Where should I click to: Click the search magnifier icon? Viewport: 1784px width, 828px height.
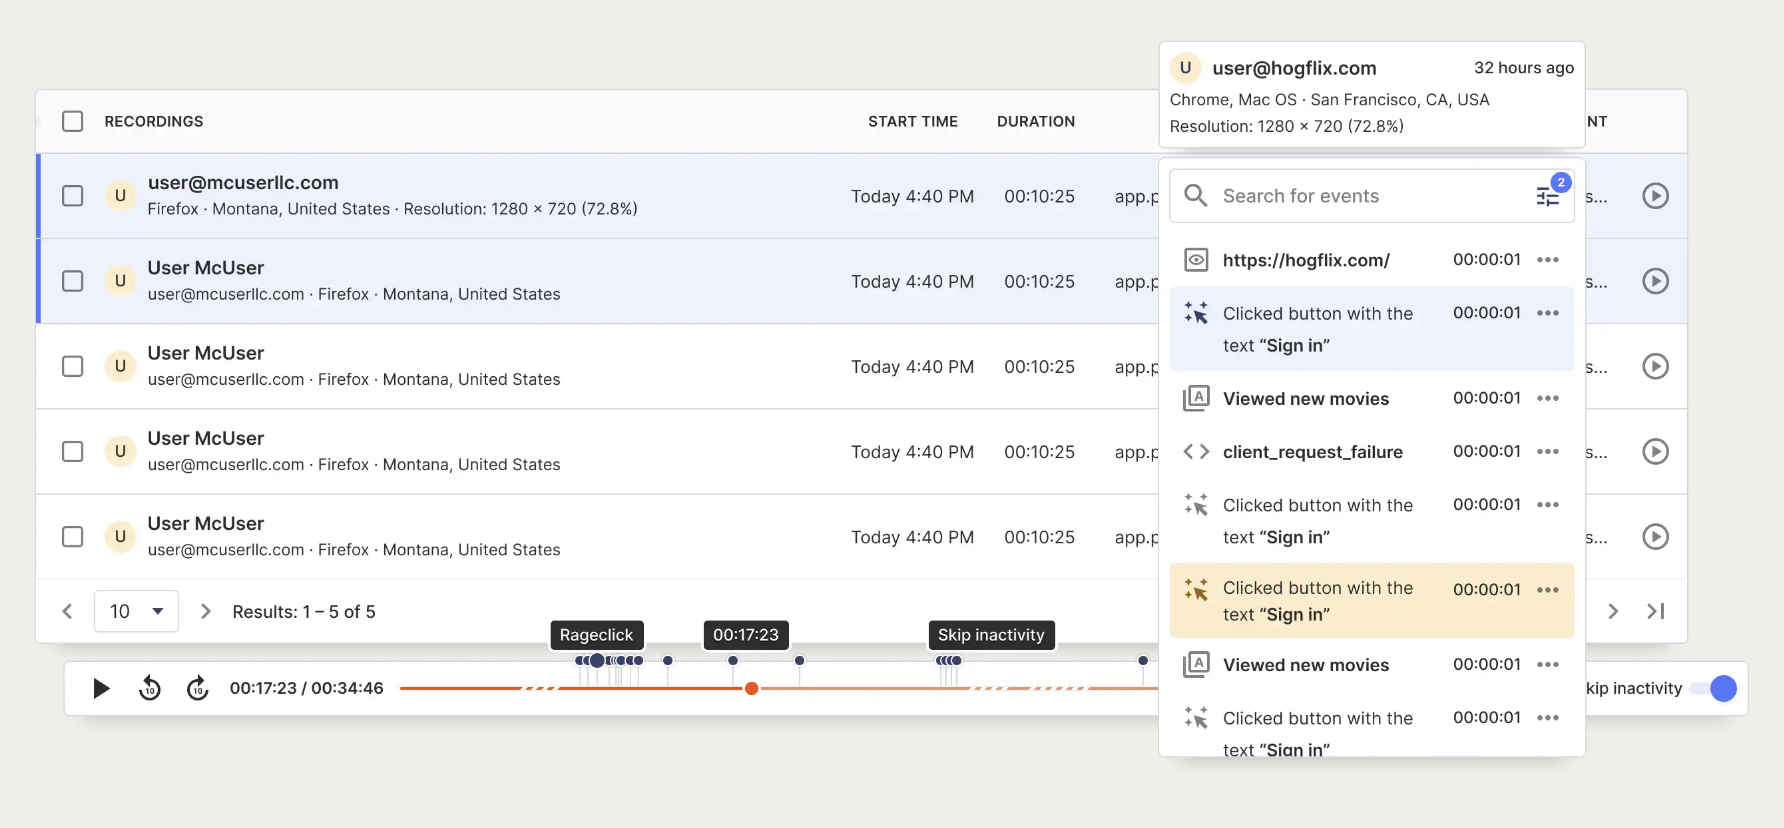[x=1196, y=196]
